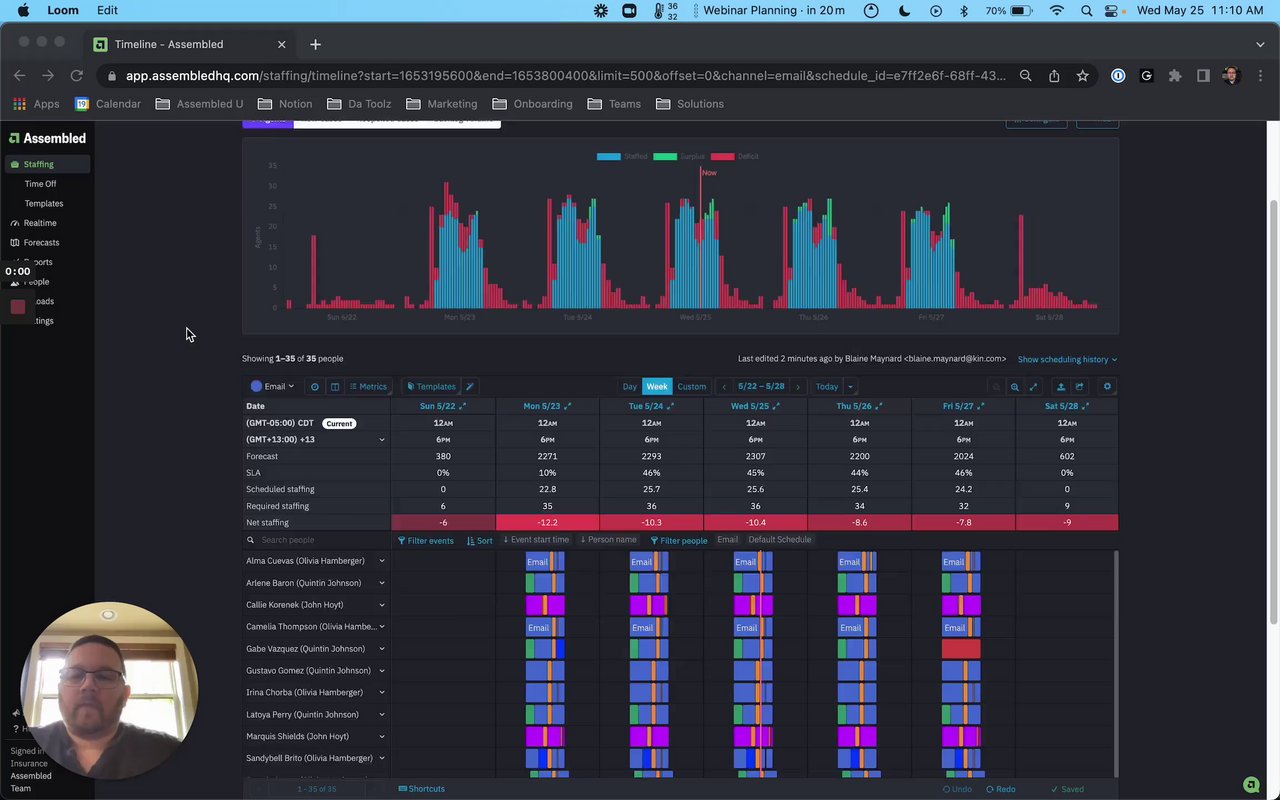1280x800 pixels.
Task: Open Forecasts in the sidebar
Action: point(41,242)
